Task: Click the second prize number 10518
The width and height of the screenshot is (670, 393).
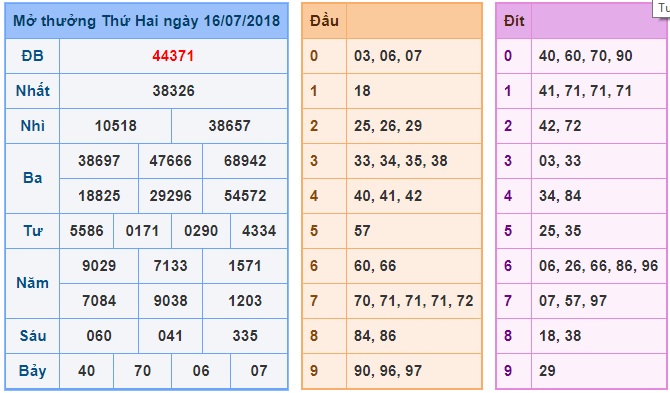Action: [116, 126]
